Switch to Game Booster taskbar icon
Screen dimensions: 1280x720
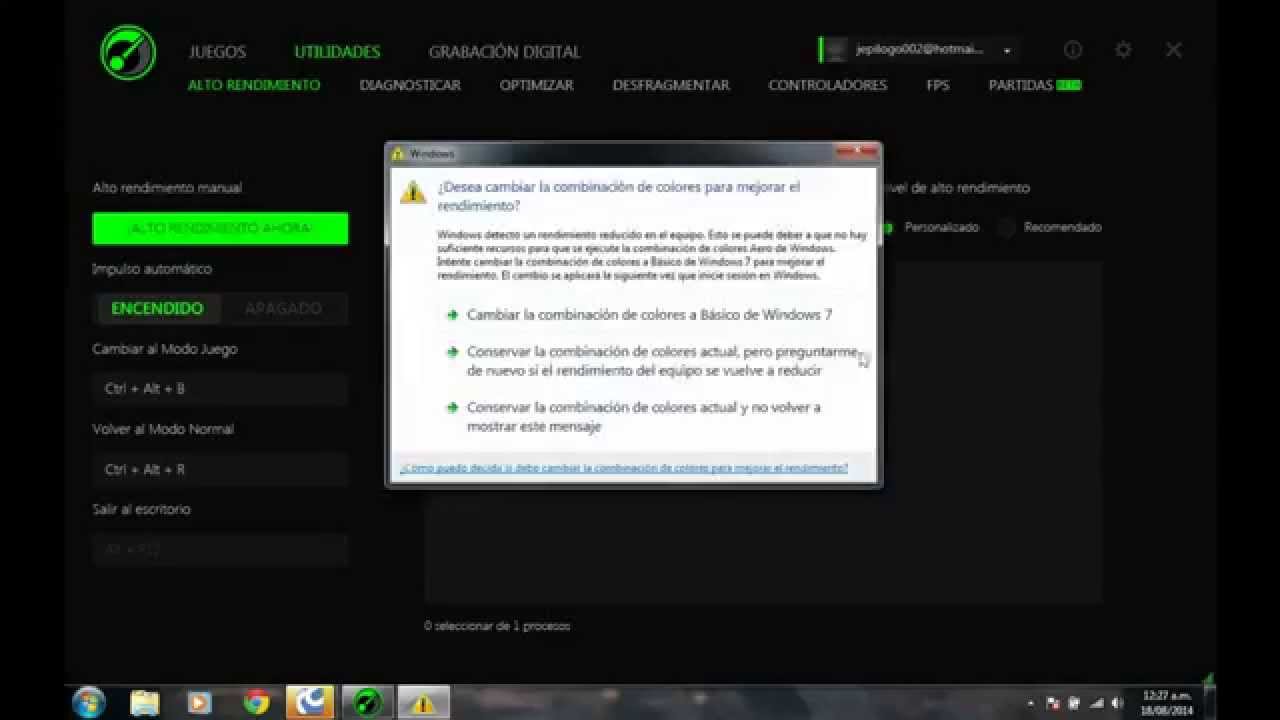point(367,703)
